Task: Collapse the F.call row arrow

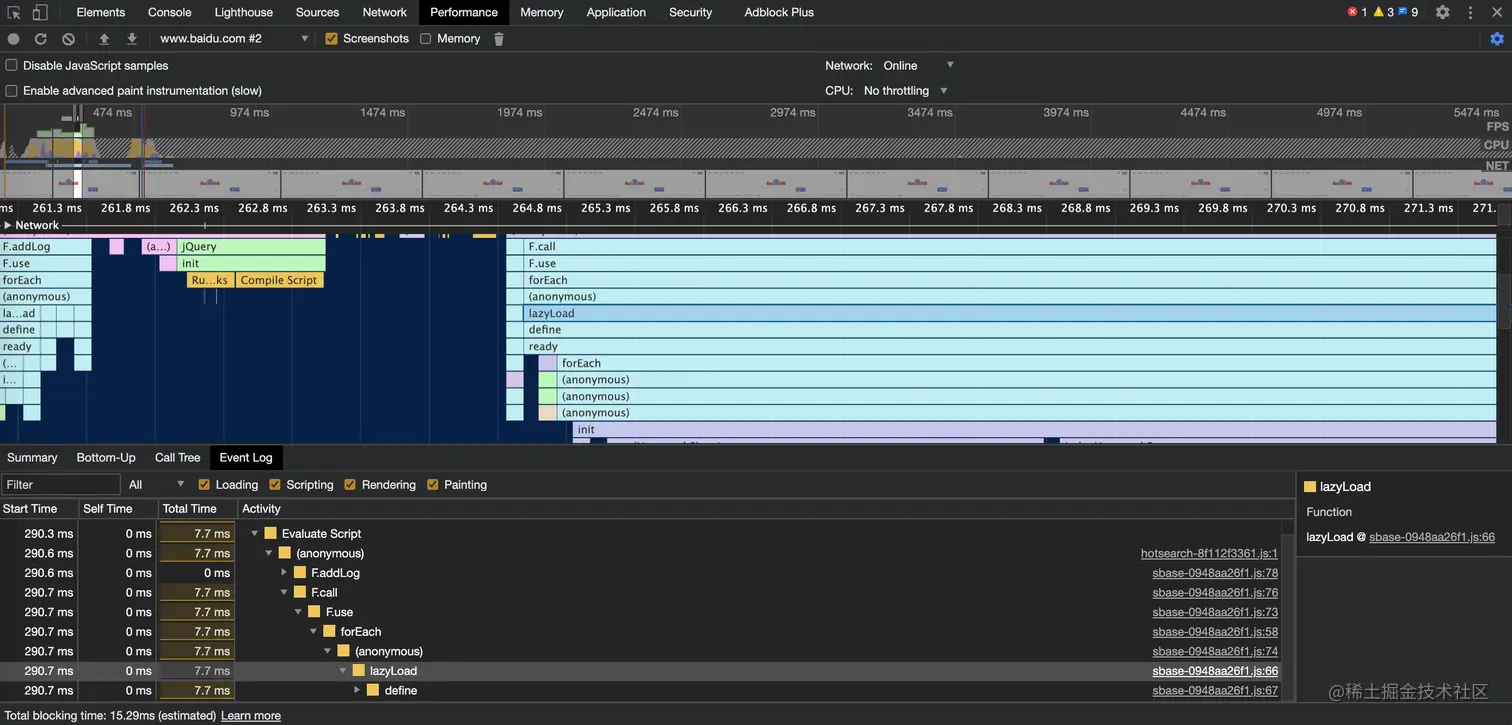Action: pyautogui.click(x=284, y=593)
